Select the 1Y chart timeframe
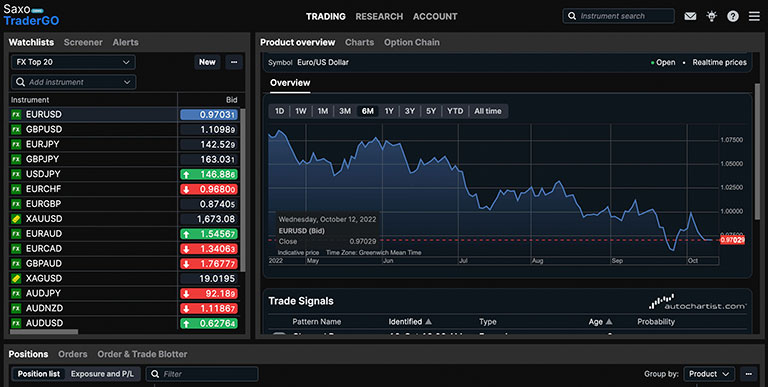The height and width of the screenshot is (387, 768). pyautogui.click(x=389, y=111)
